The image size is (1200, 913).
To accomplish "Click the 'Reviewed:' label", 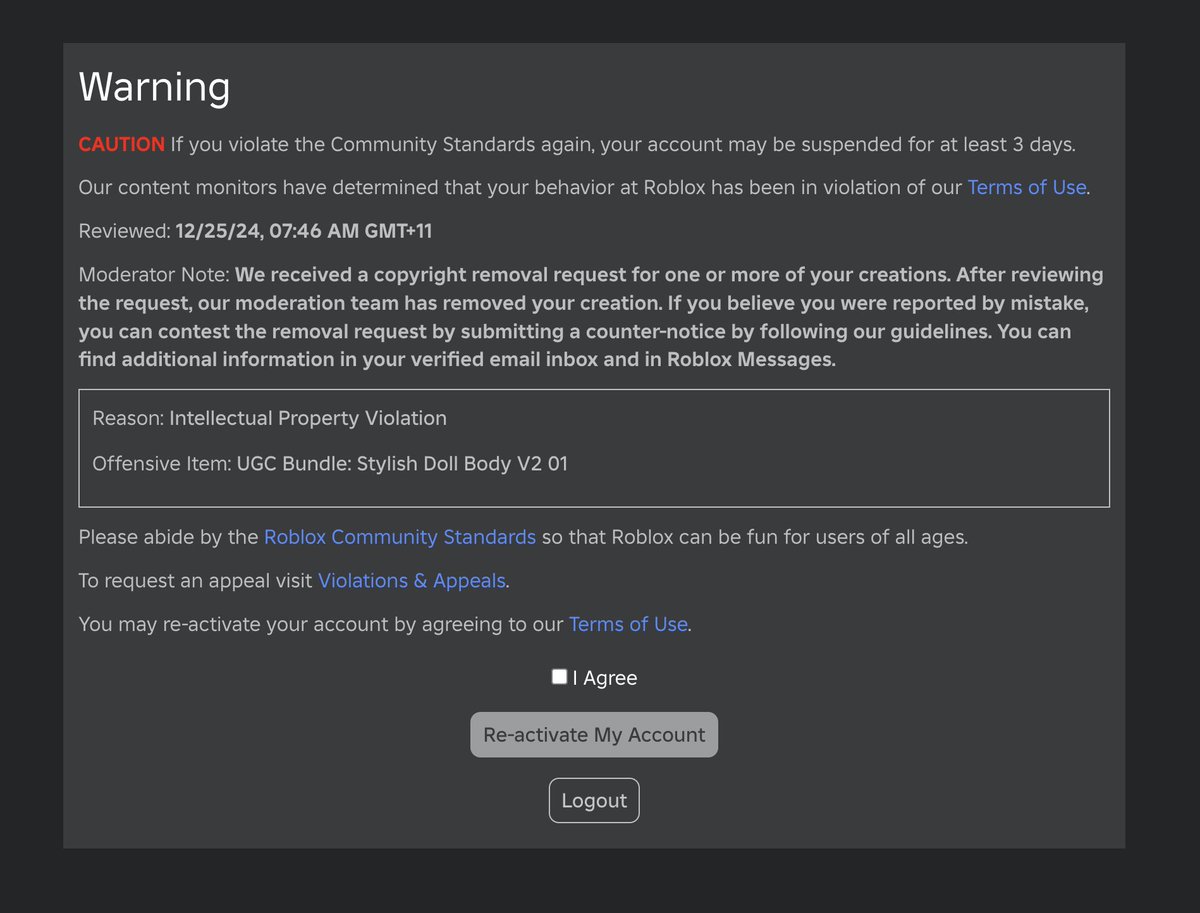I will [x=125, y=231].
